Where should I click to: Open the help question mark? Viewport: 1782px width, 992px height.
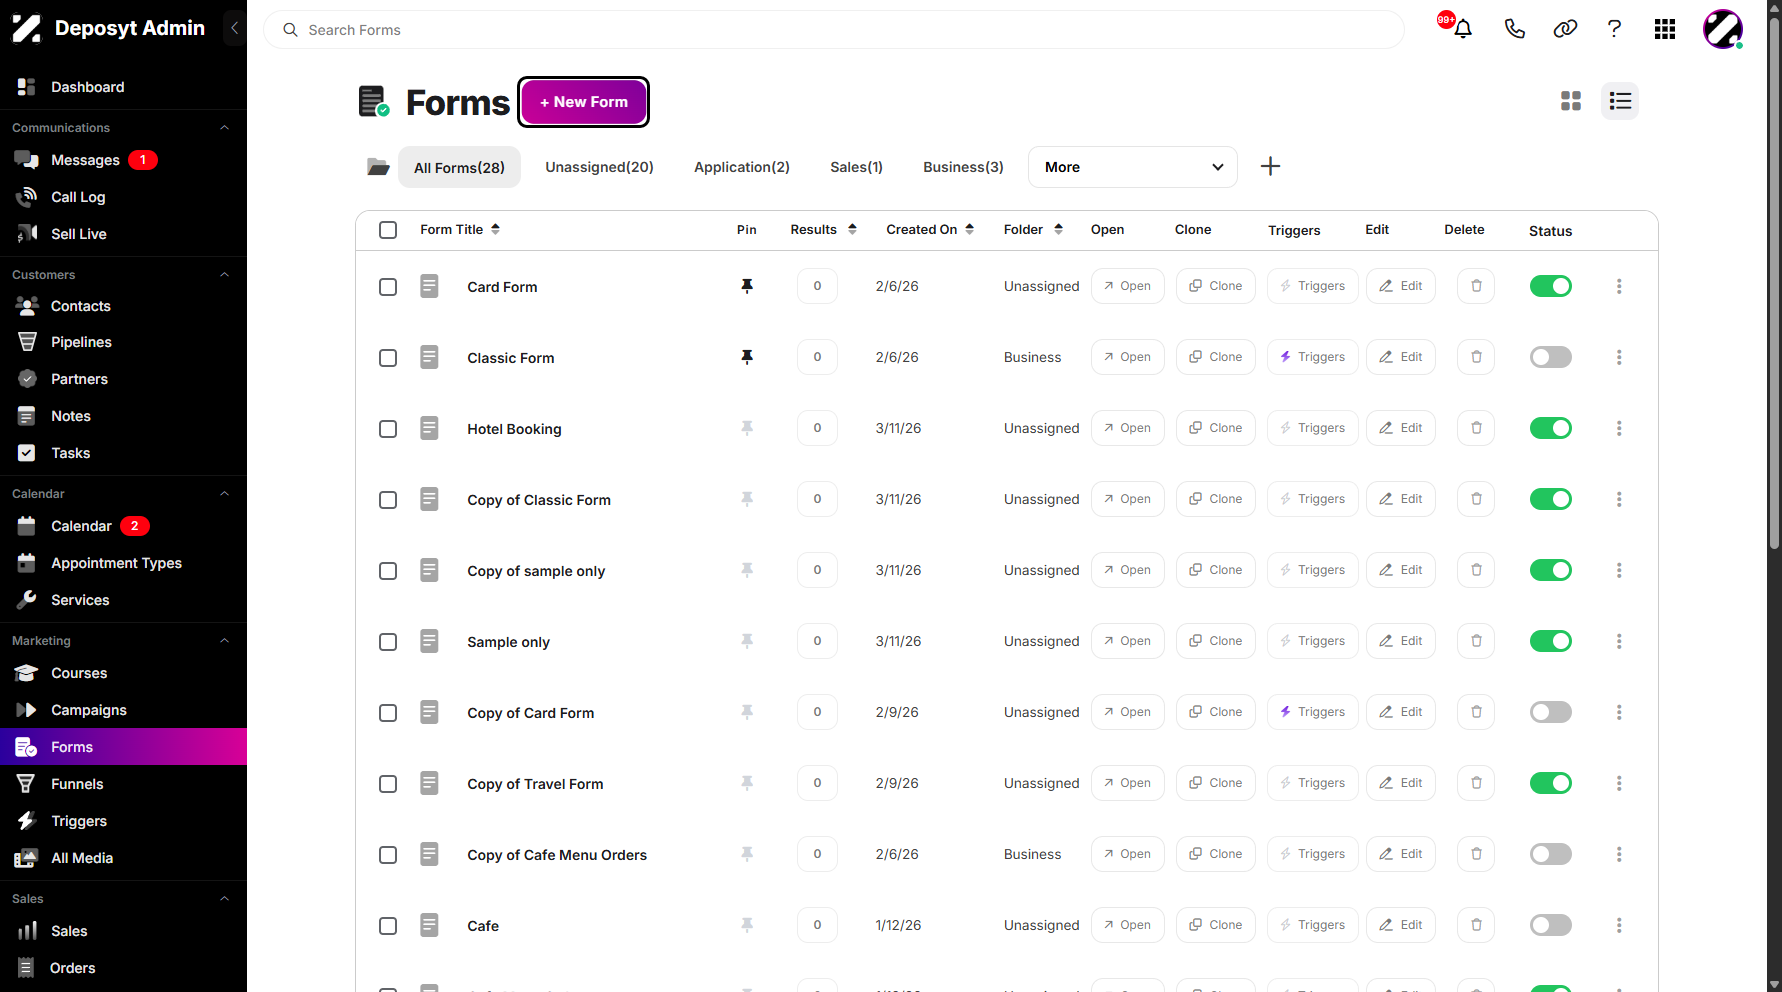click(x=1614, y=29)
